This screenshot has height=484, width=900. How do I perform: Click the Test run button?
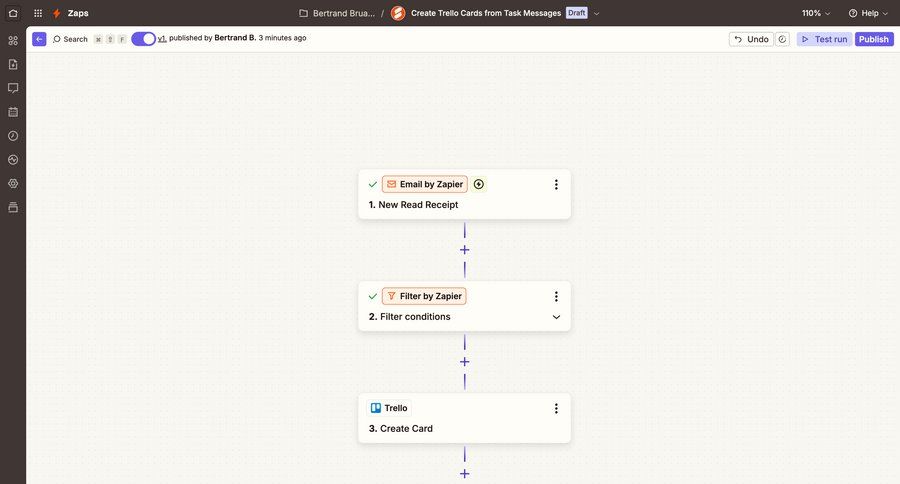click(x=824, y=39)
